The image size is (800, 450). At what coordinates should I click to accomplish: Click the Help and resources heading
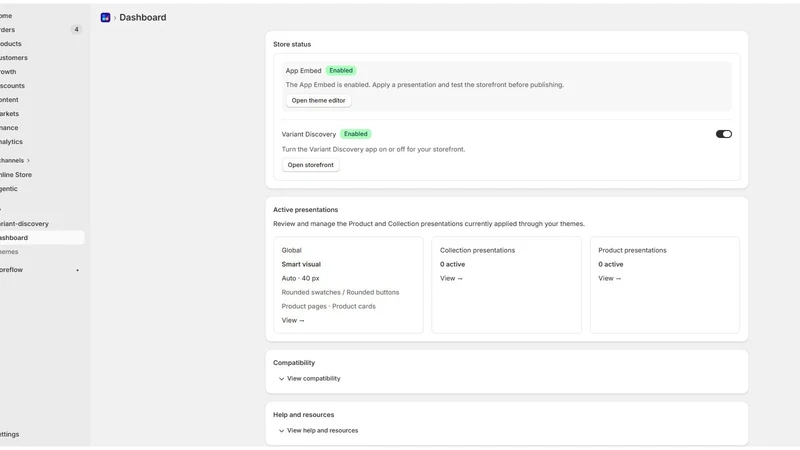click(304, 415)
